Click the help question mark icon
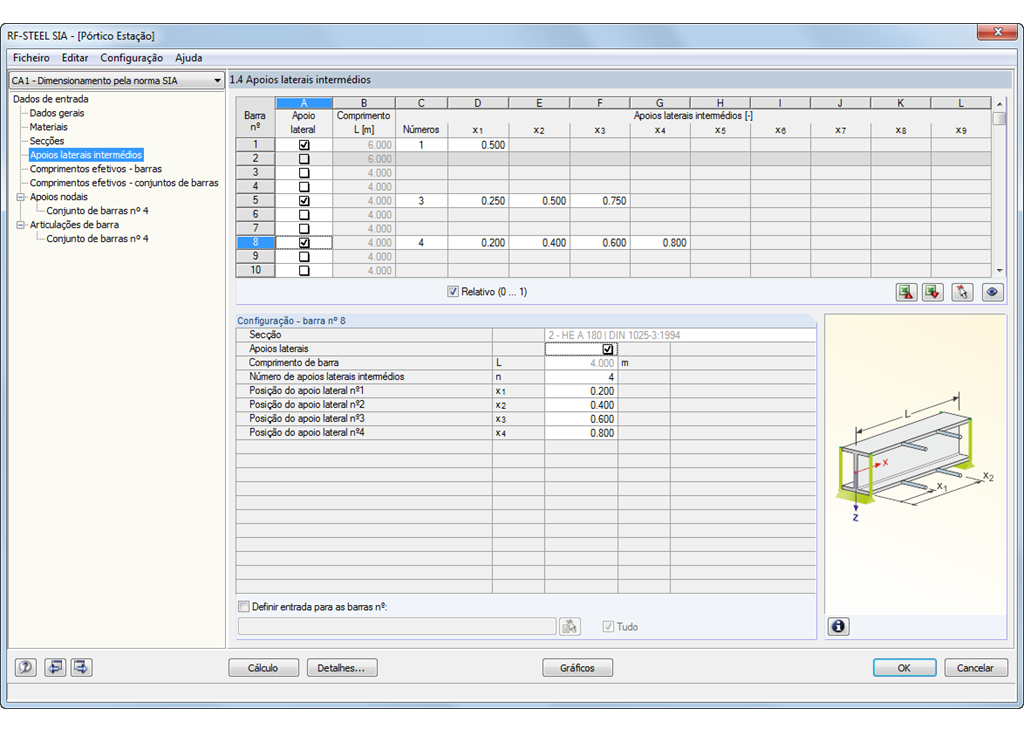Viewport: 1024px width, 732px height. [25, 667]
